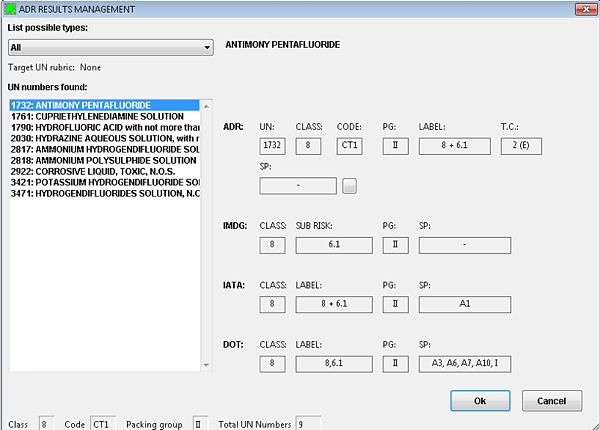Close the ADR Results Management window
The image size is (600, 430).
coord(585,9)
